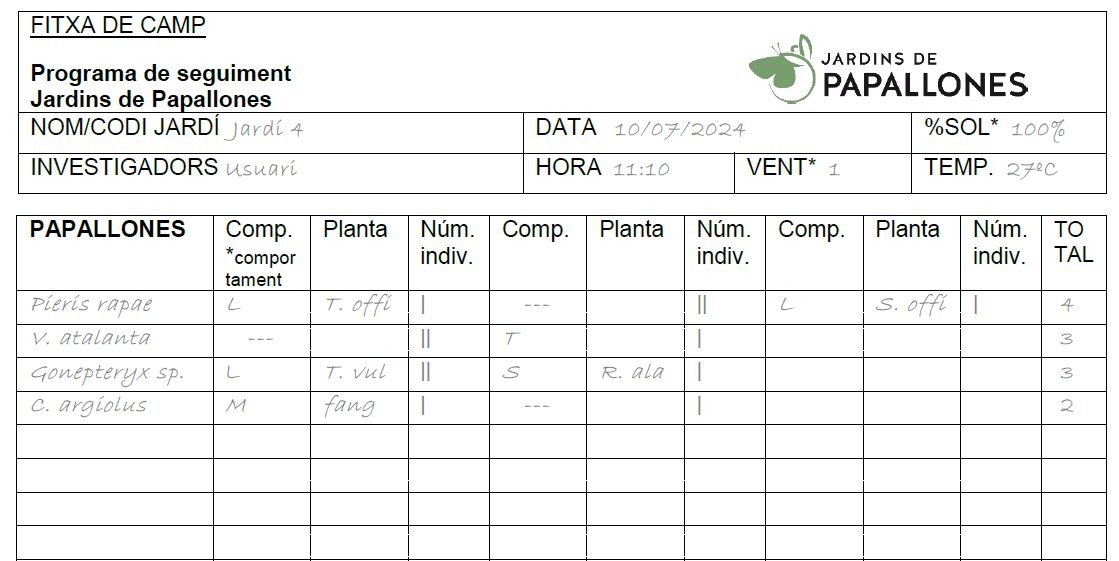
Task: Click the %SOL field showing 100%
Action: 1009,133
